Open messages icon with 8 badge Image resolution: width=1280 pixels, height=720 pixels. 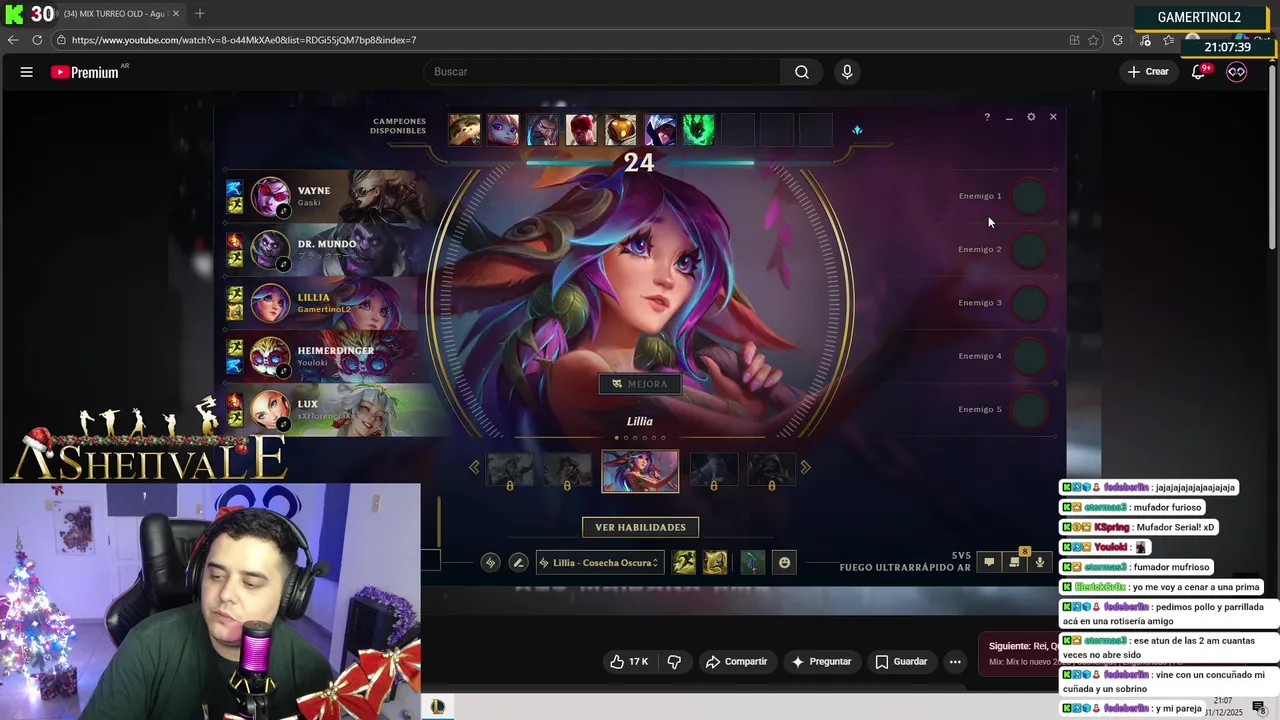click(1014, 562)
